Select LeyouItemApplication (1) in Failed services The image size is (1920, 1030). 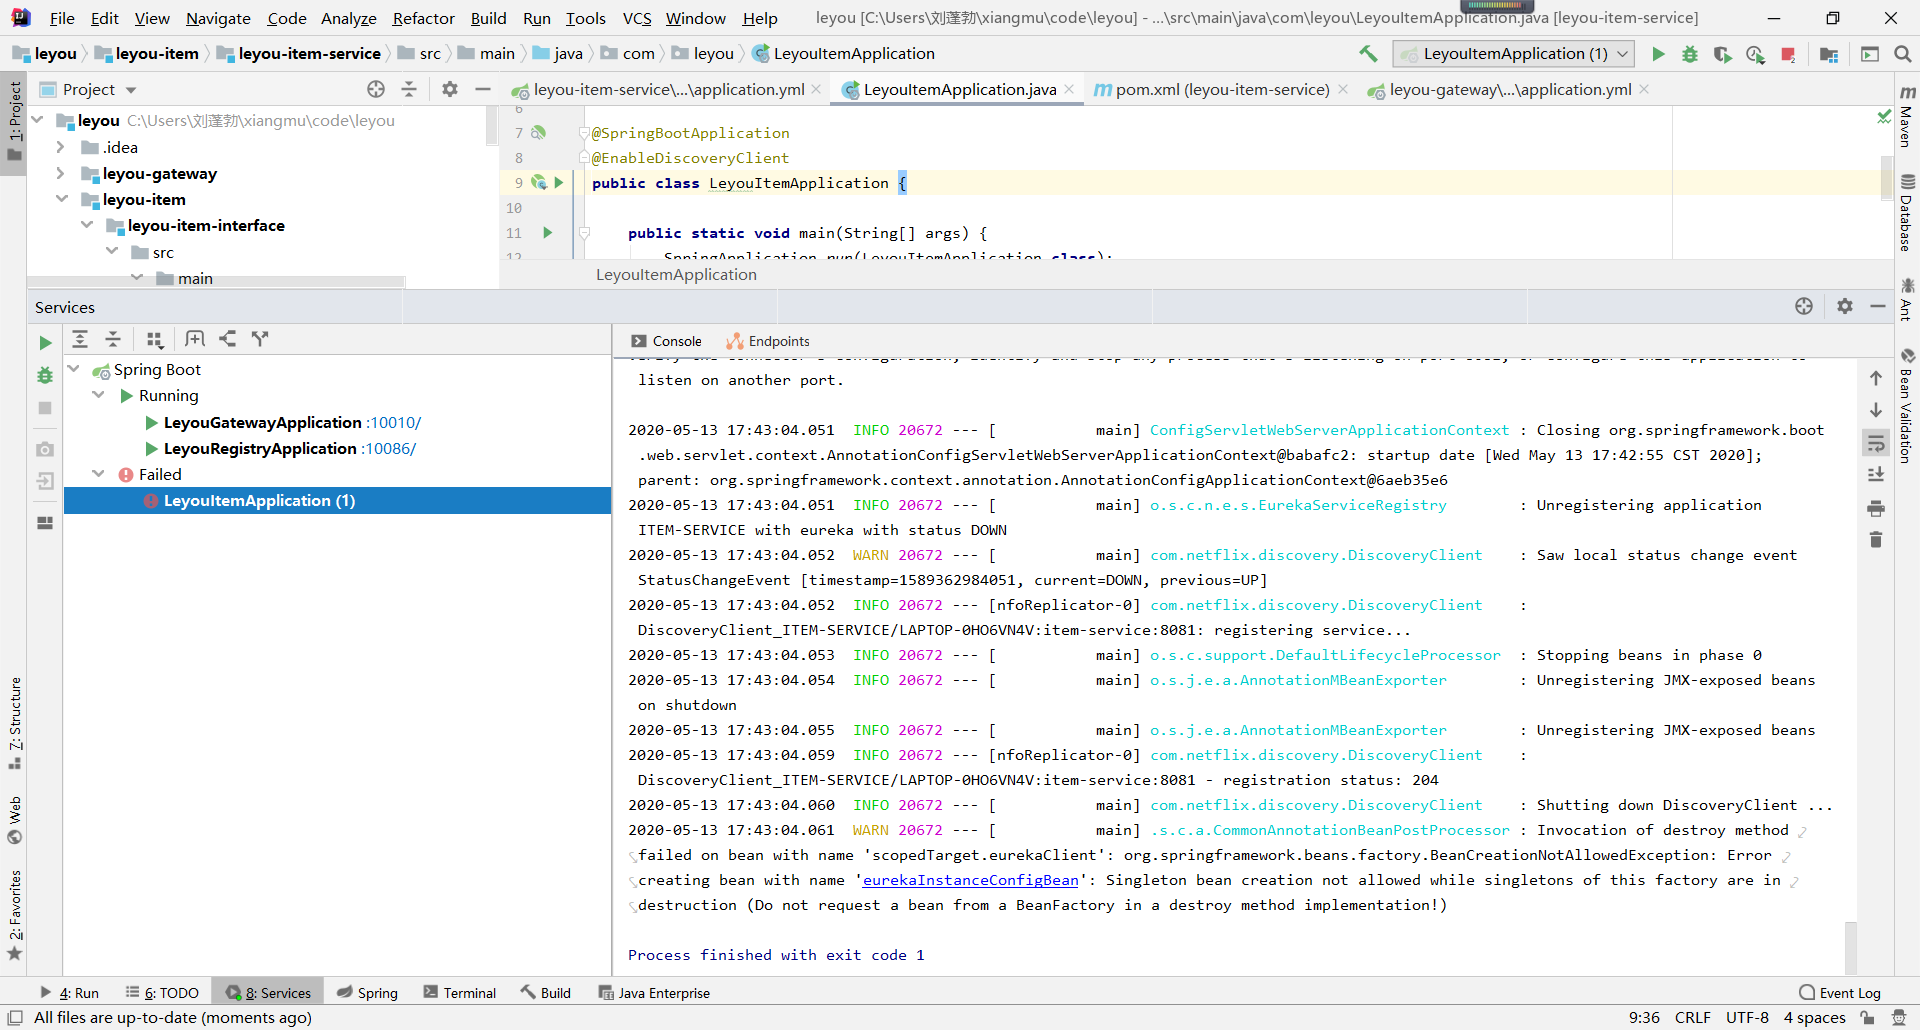tap(337, 500)
